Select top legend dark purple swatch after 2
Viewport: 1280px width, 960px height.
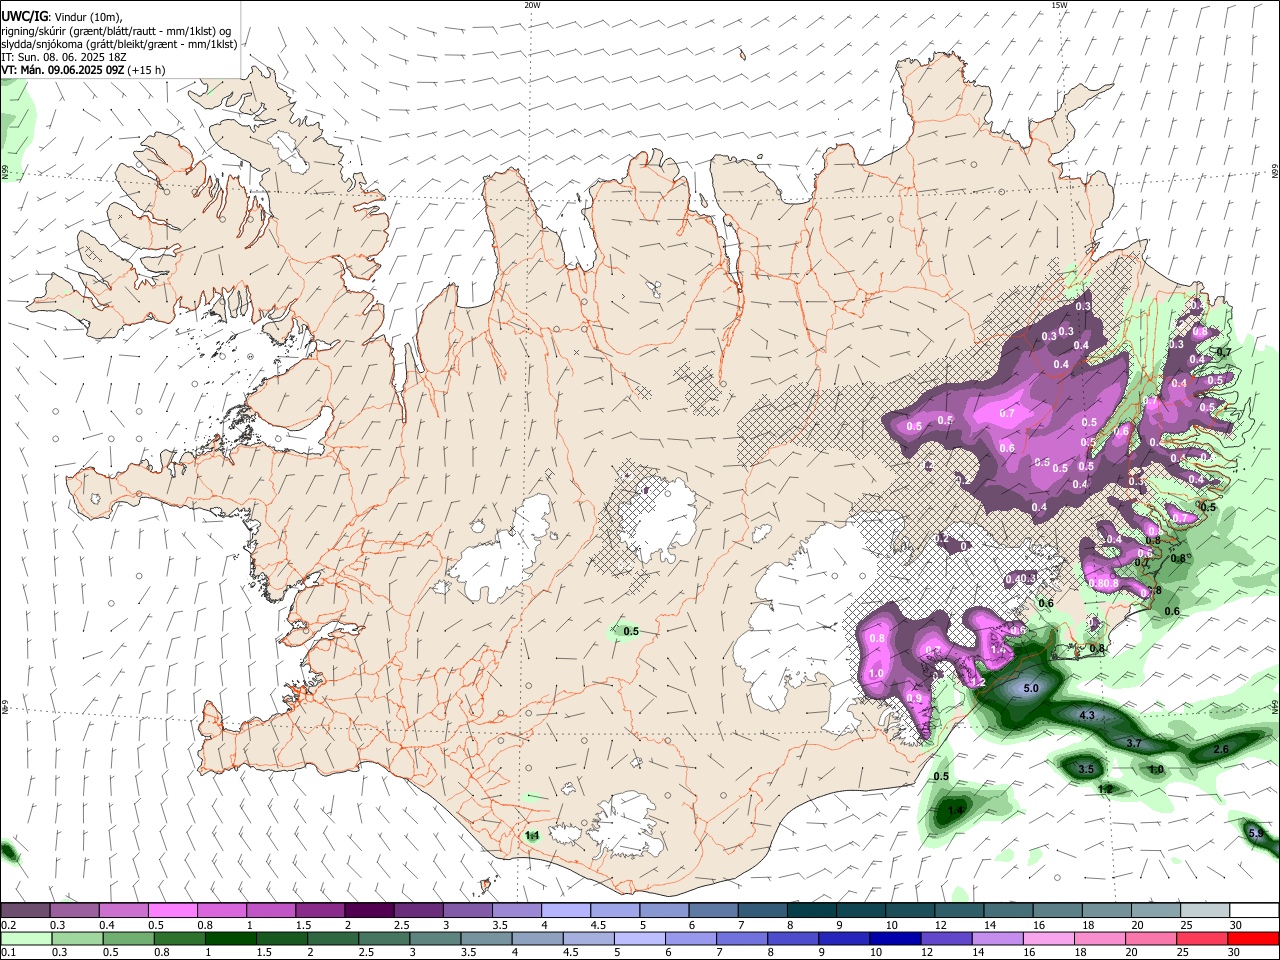click(369, 910)
